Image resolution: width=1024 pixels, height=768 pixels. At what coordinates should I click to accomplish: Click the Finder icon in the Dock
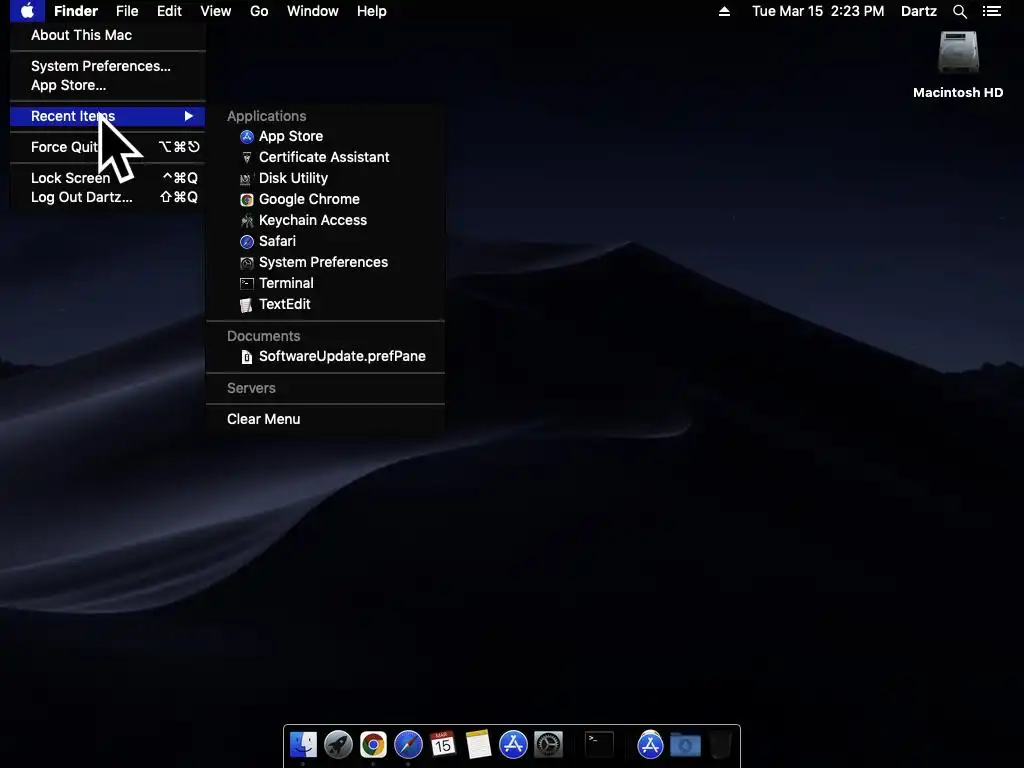(x=303, y=744)
